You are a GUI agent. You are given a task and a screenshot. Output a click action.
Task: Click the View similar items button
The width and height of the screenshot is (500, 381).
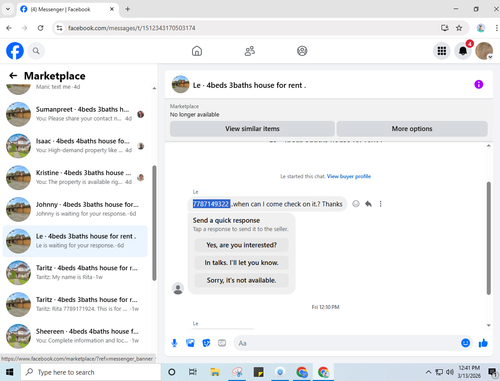pyautogui.click(x=252, y=129)
